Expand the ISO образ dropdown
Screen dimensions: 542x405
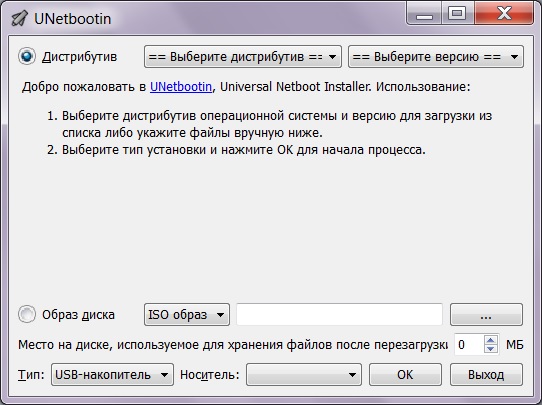tap(187, 314)
